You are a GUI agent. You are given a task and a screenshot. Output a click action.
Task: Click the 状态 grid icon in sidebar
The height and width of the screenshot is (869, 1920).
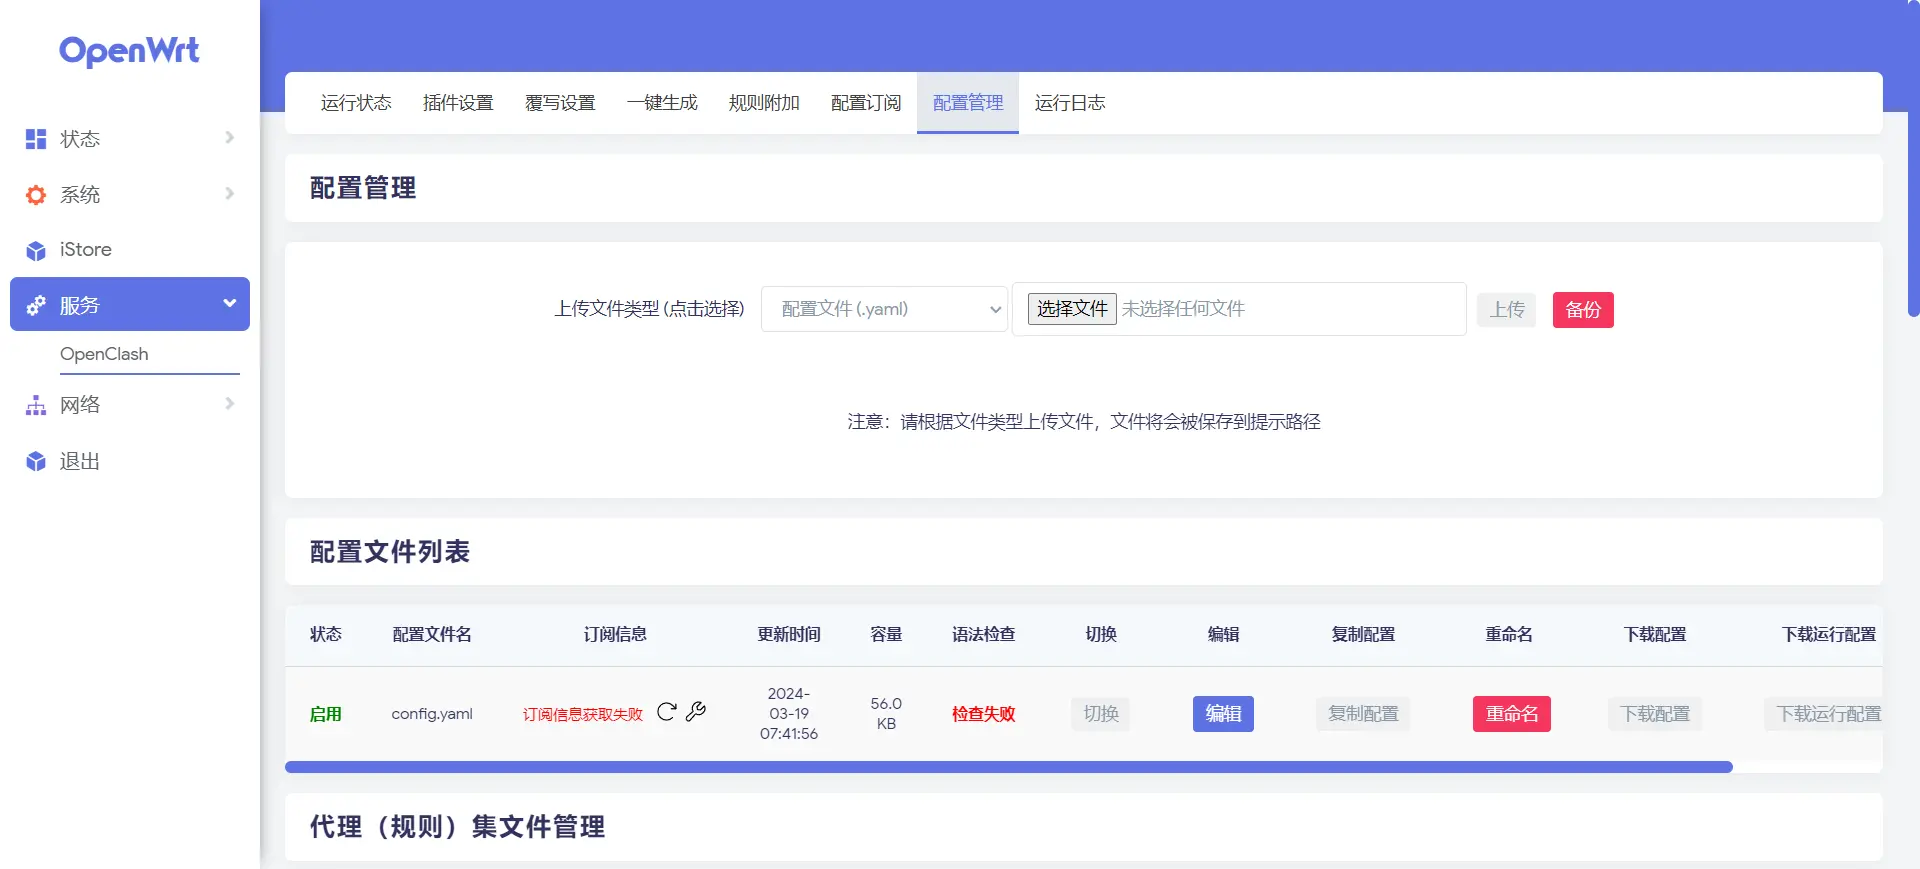[x=36, y=139]
